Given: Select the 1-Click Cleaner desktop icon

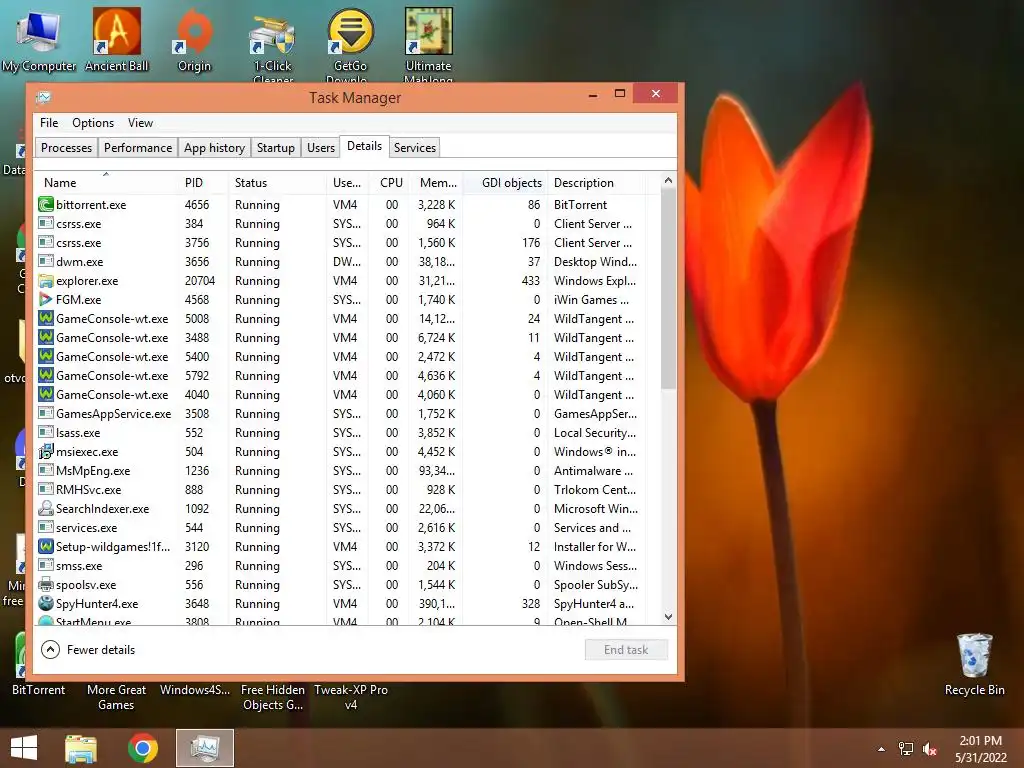Looking at the screenshot, I should [x=273, y=46].
